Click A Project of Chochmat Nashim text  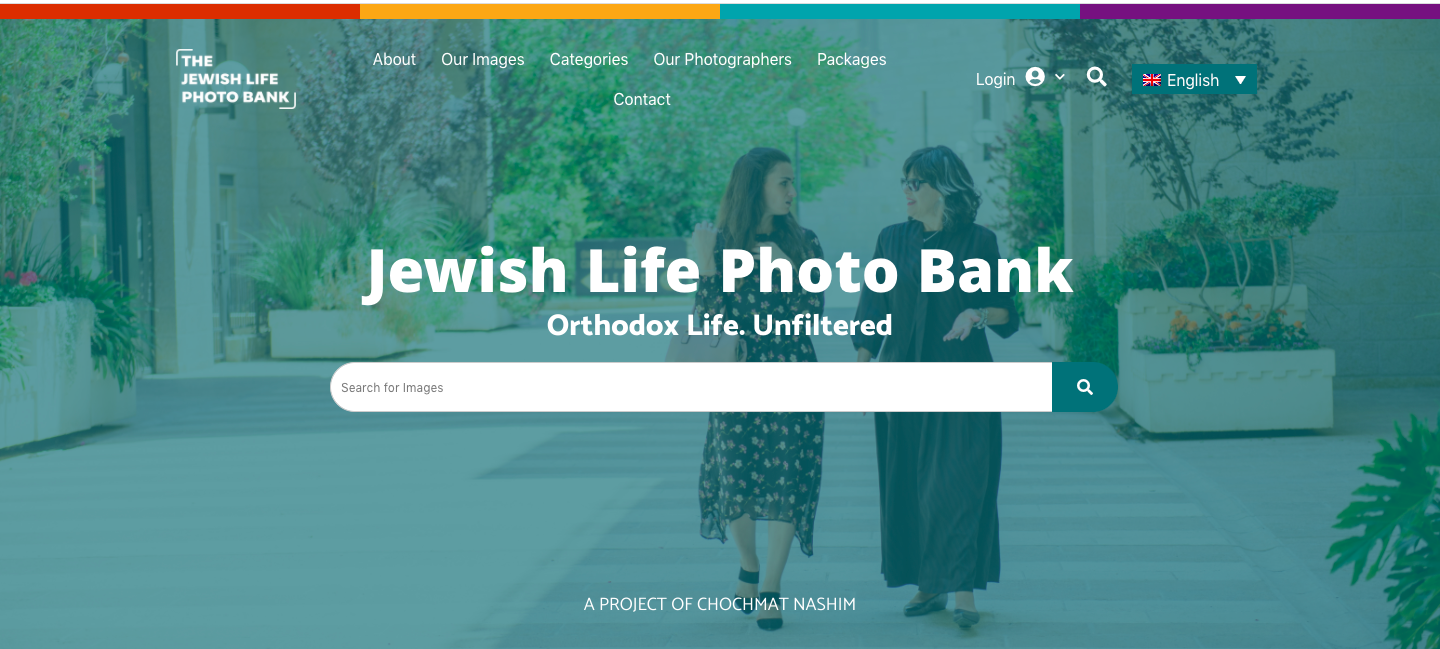tap(720, 604)
